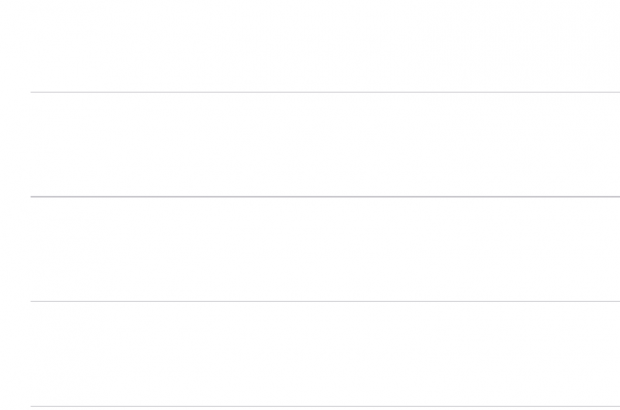Image resolution: width=620 pixels, height=410 pixels.
Task: Click left side of the fourth blank row
Action: 80,354
